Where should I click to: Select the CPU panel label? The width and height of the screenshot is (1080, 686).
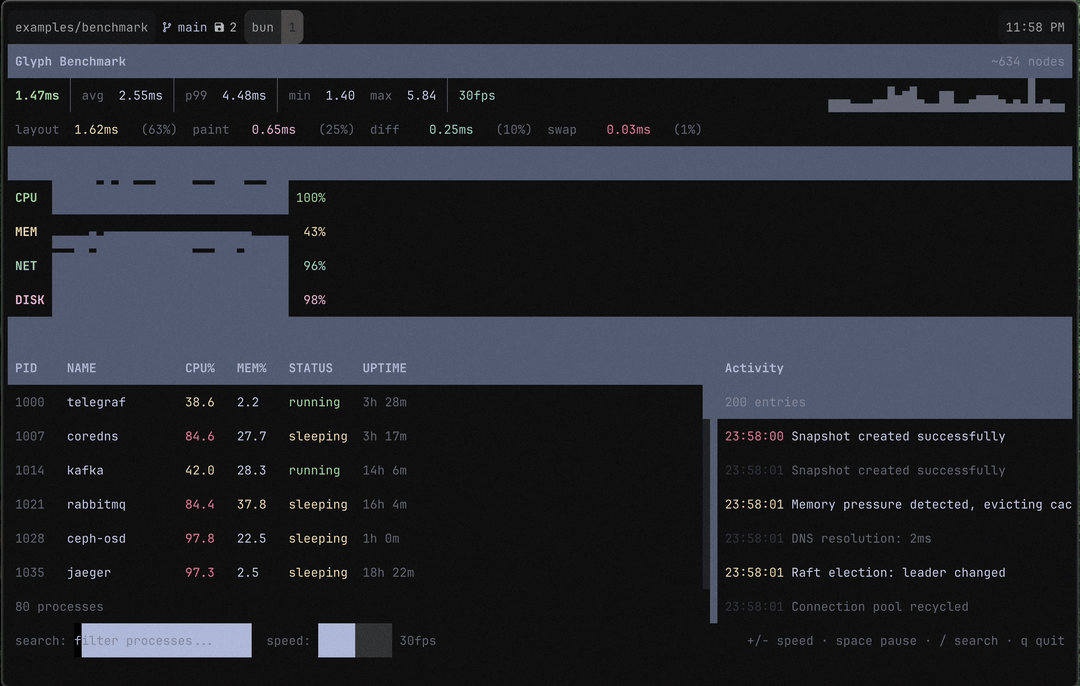pyautogui.click(x=26, y=197)
